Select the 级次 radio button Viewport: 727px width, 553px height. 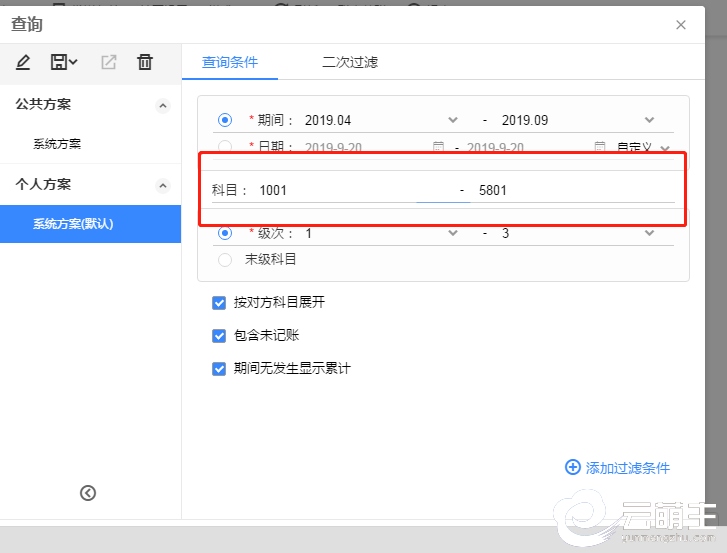[x=225, y=233]
